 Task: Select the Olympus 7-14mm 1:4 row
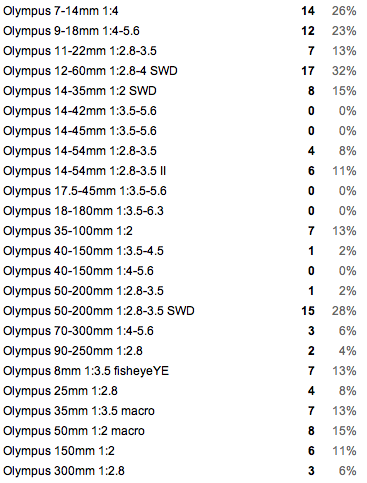click(x=180, y=11)
